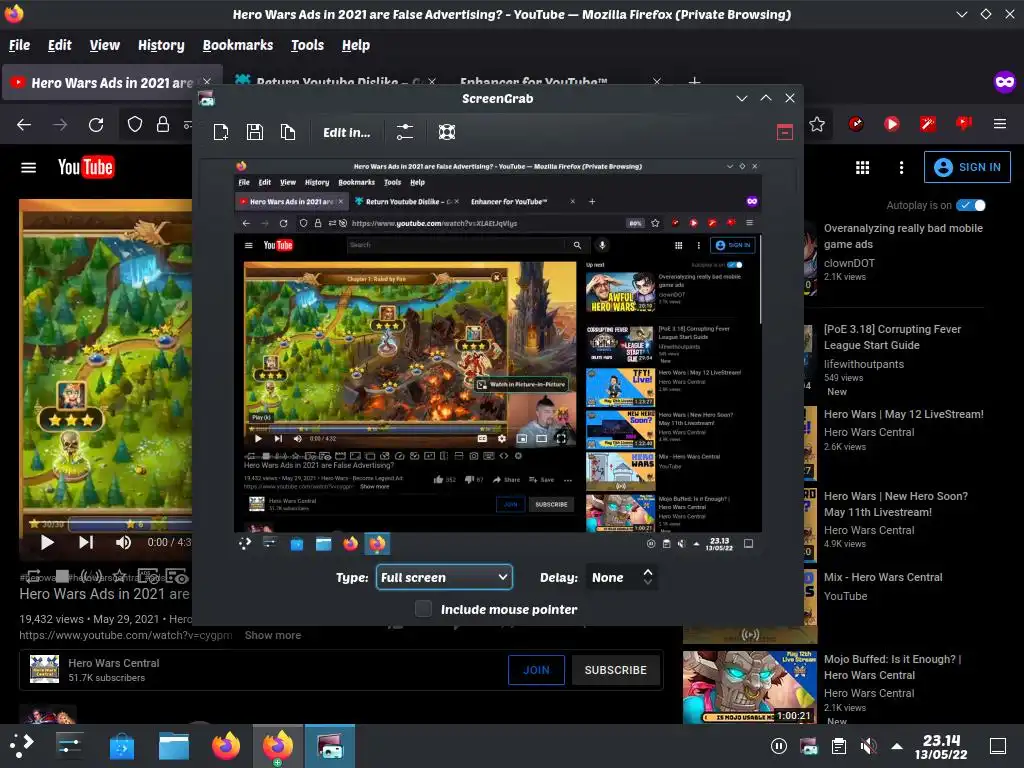This screenshot has width=1024, height=768.
Task: Open the View menu
Action: pyautogui.click(x=104, y=45)
